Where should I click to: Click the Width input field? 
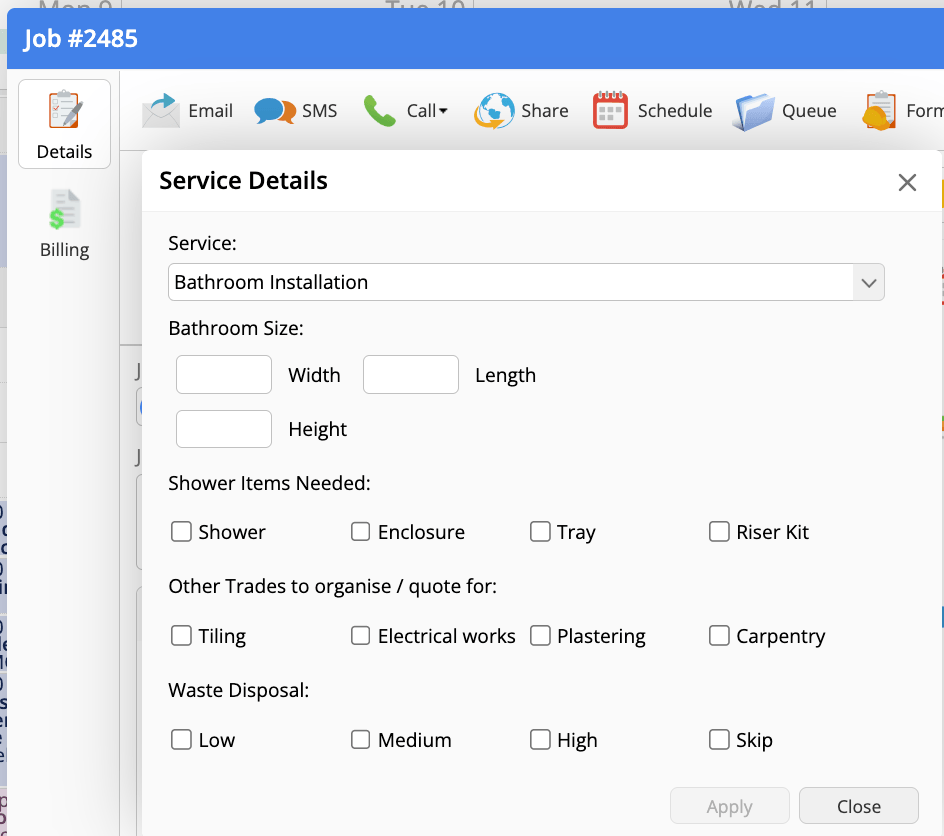pos(224,375)
